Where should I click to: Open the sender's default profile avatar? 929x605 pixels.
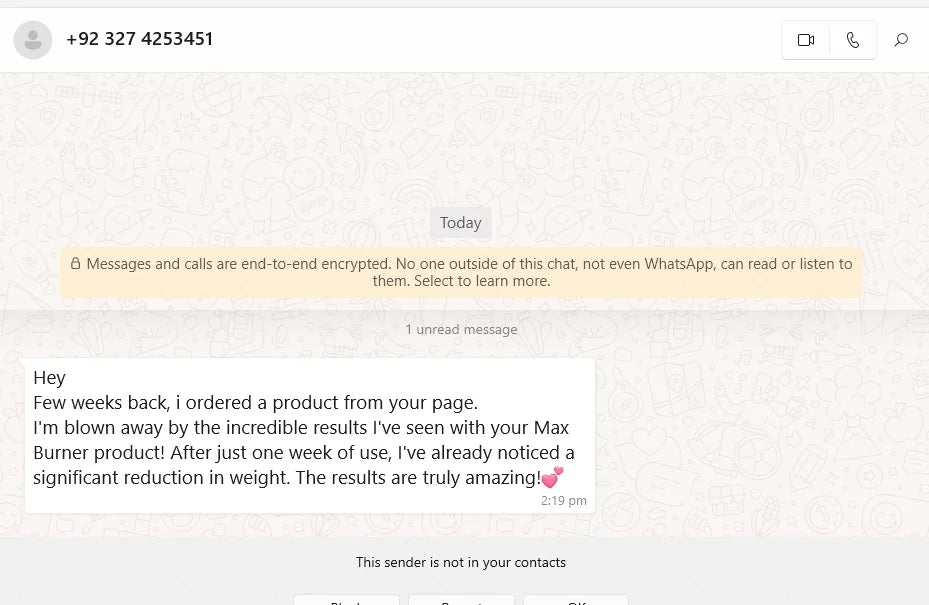pyautogui.click(x=33, y=40)
